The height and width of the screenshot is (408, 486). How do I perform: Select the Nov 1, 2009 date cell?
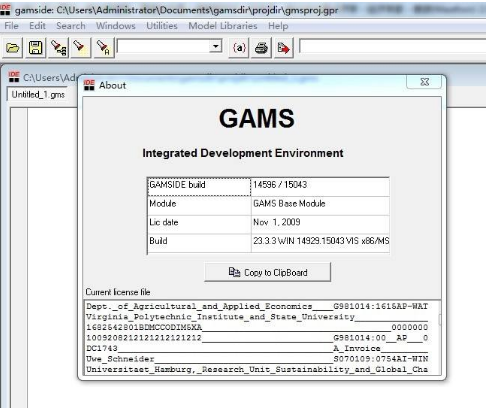320,224
